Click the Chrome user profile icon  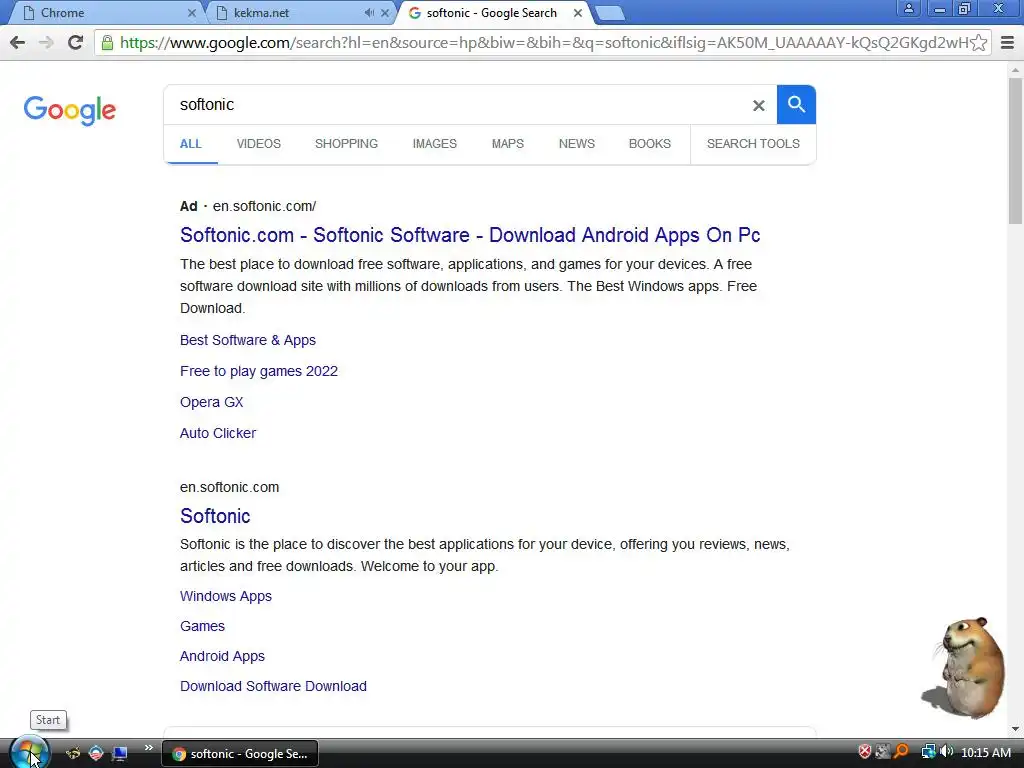tap(908, 8)
